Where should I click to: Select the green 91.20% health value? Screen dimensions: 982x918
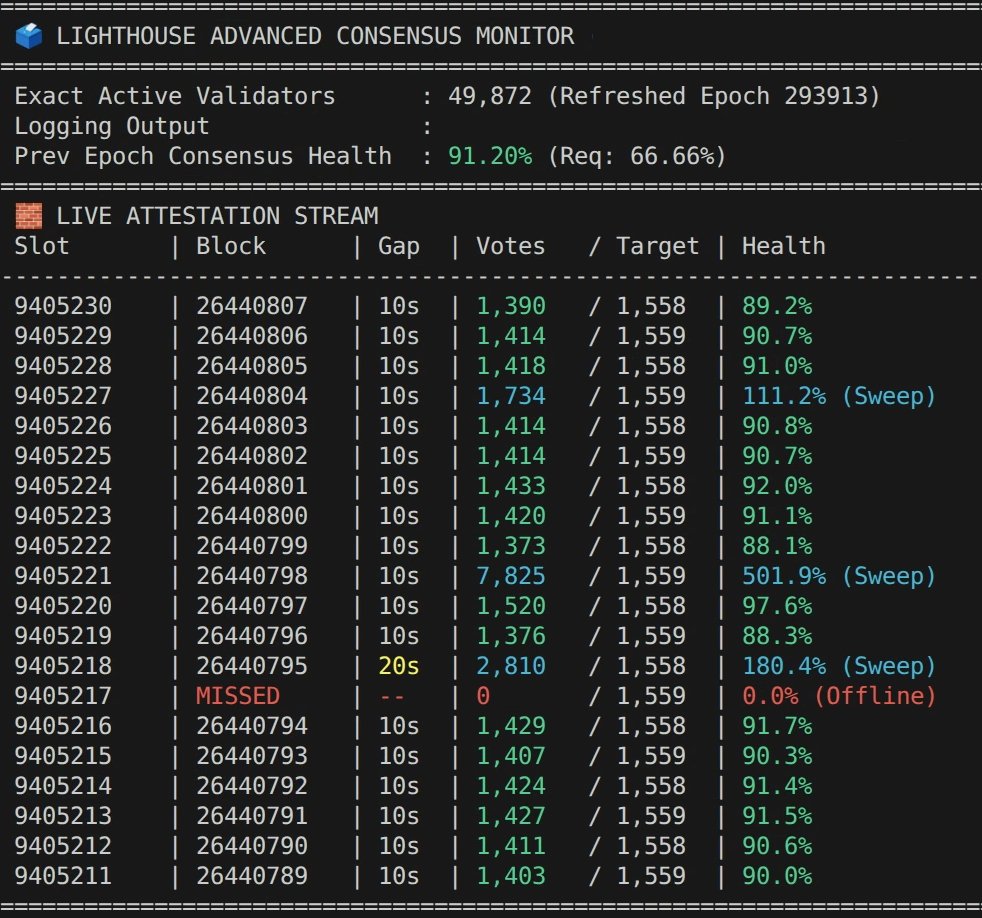[x=490, y=156]
